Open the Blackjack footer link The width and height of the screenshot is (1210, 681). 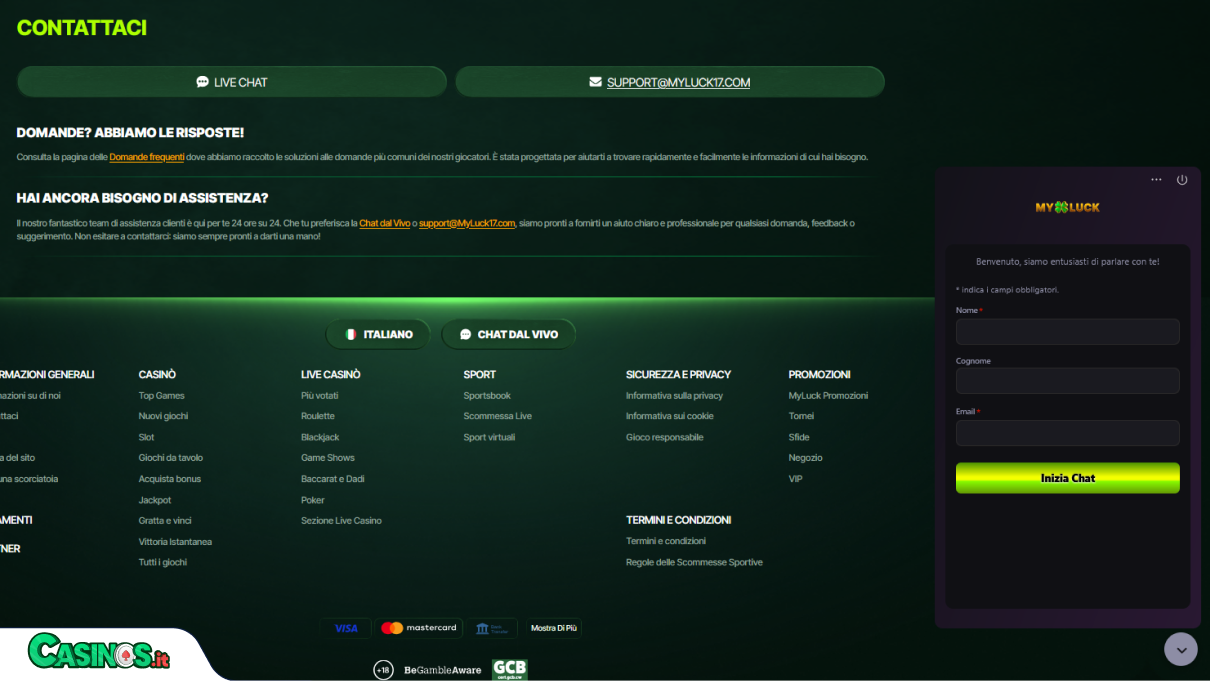(320, 437)
